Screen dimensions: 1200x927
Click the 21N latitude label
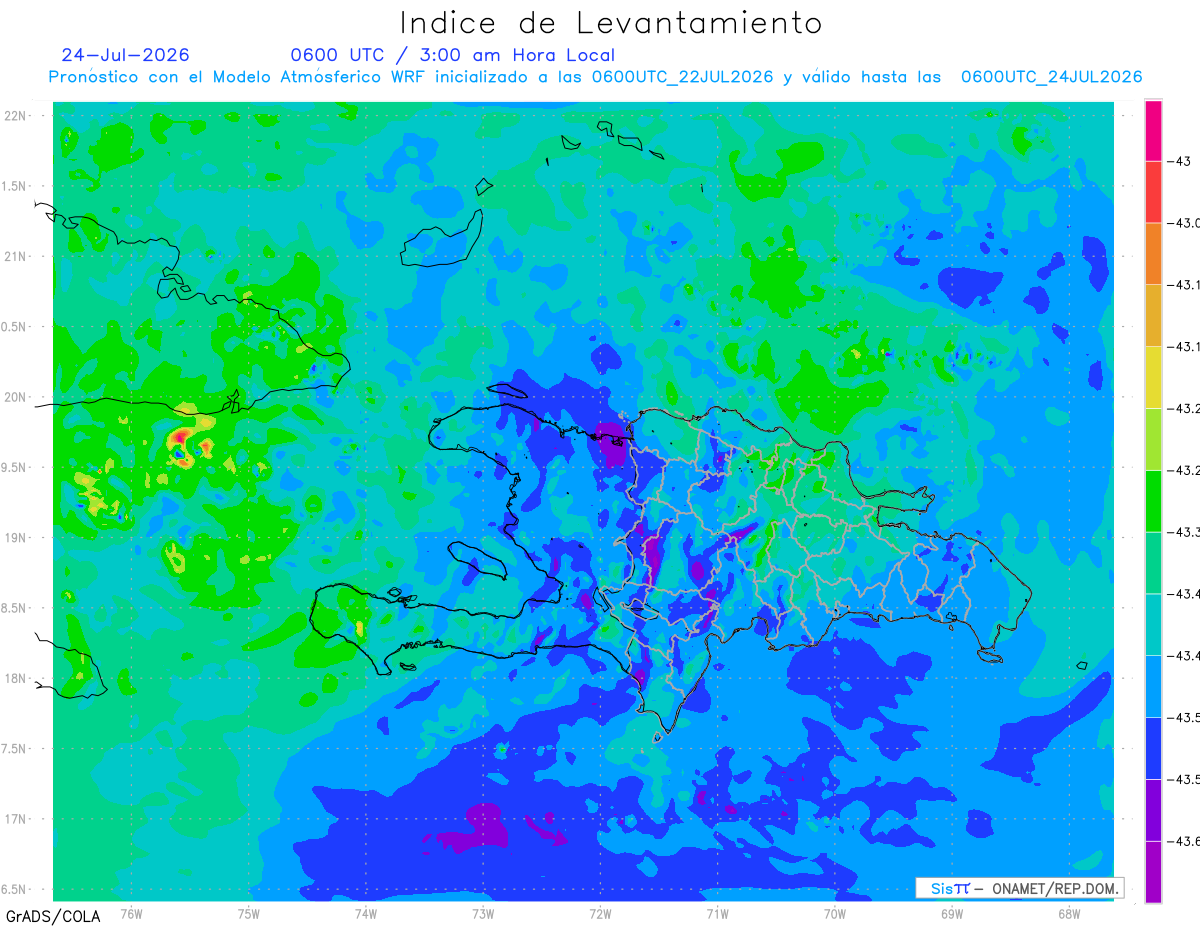click(x=16, y=257)
